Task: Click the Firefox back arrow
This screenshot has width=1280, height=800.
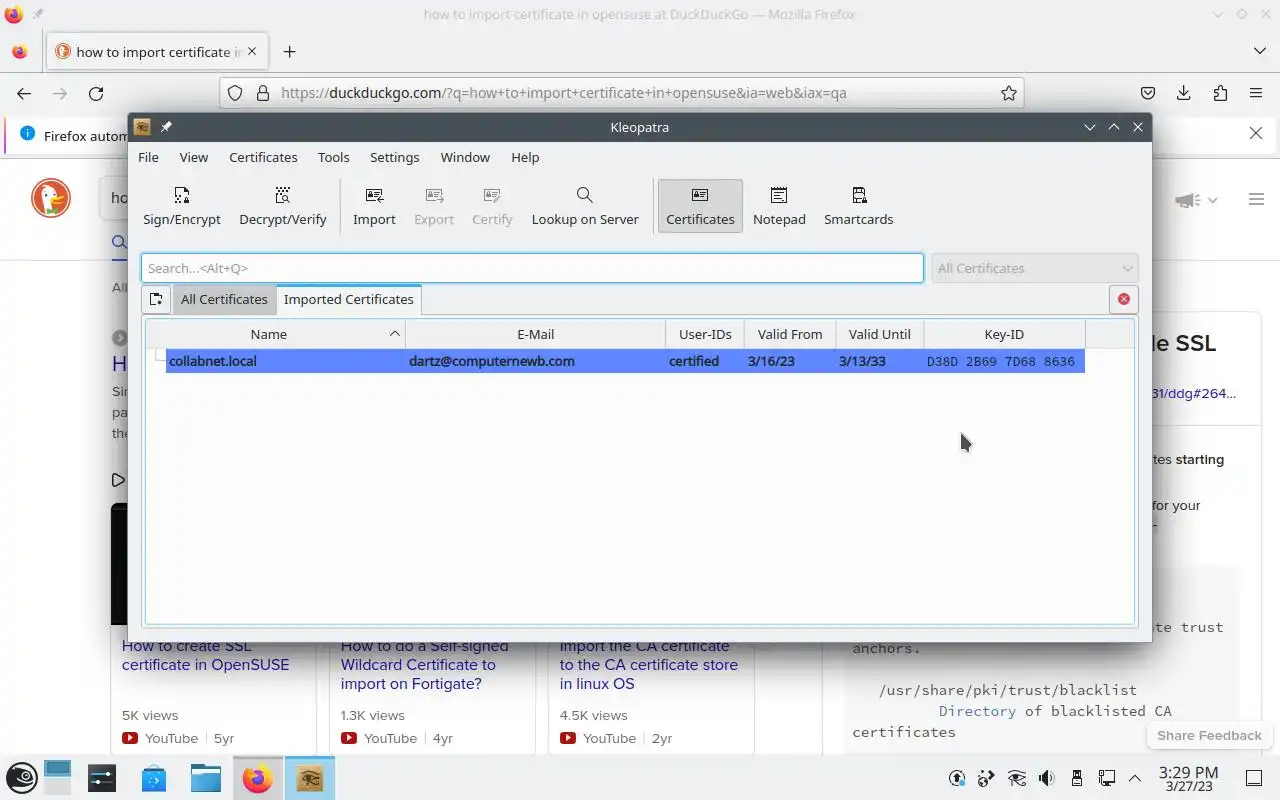Action: (x=24, y=93)
